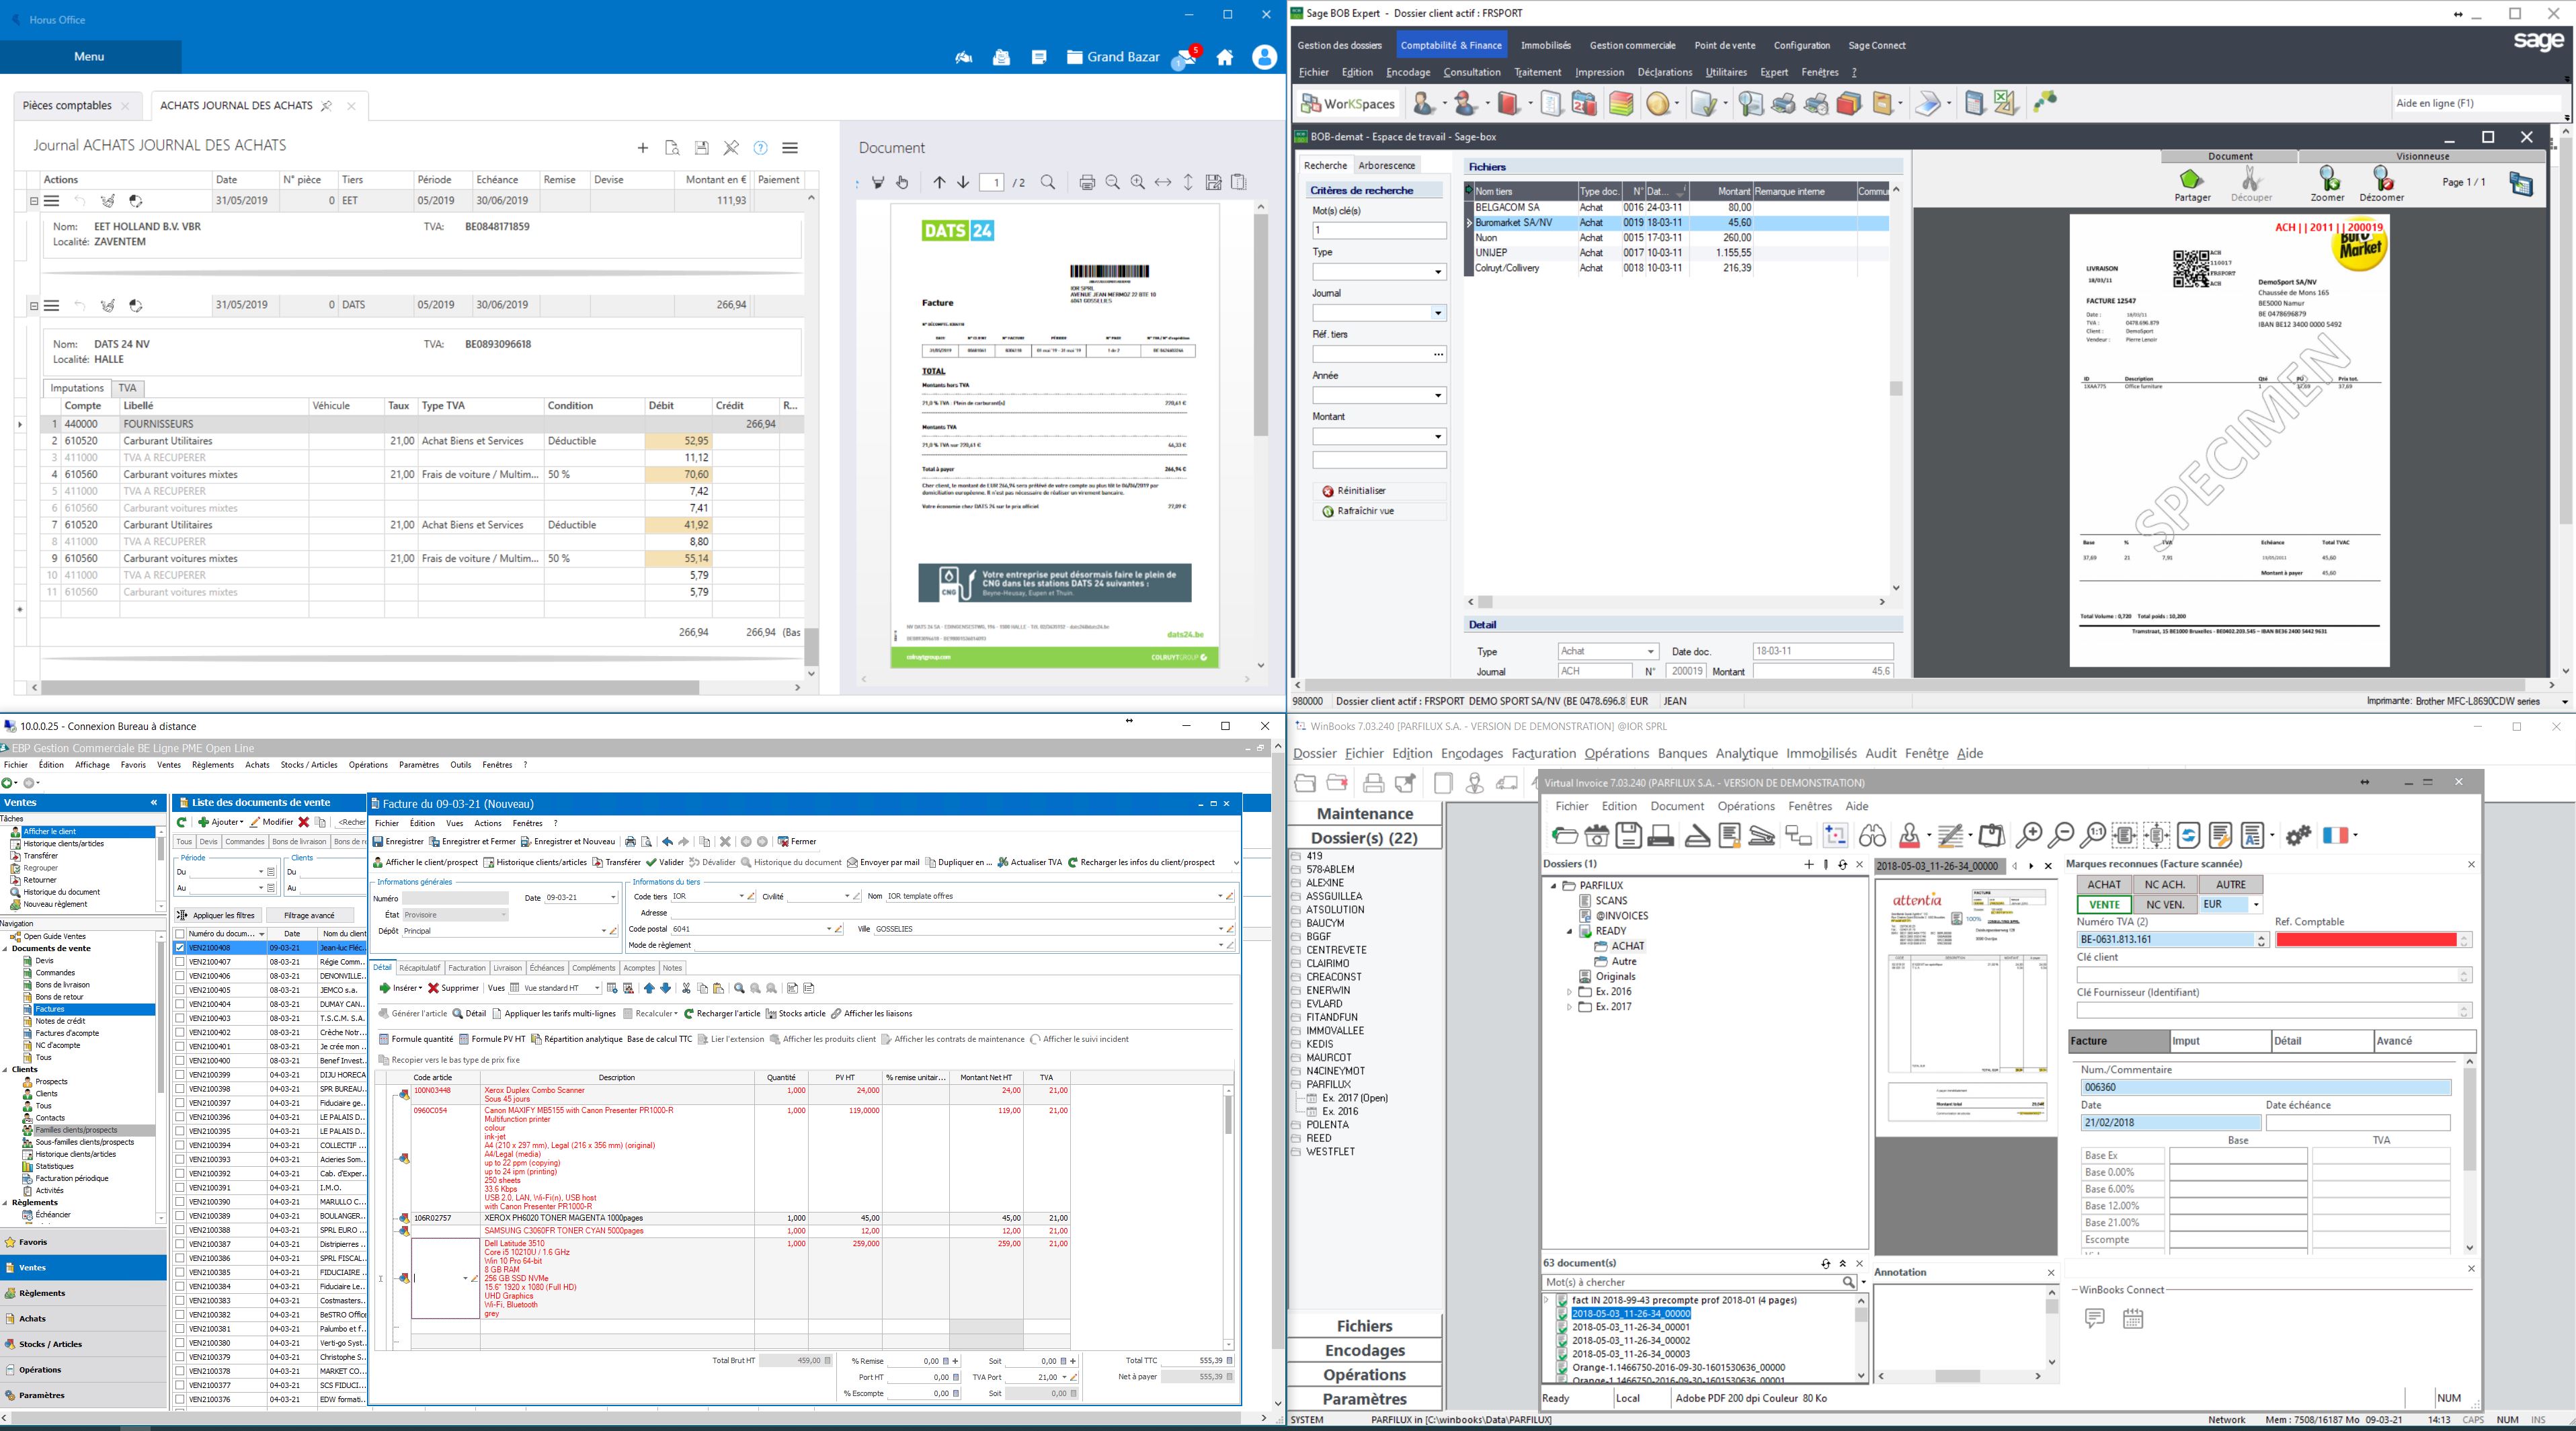Click Appliquer les filtres button in EBP
2576x1431 pixels.
[x=218, y=915]
